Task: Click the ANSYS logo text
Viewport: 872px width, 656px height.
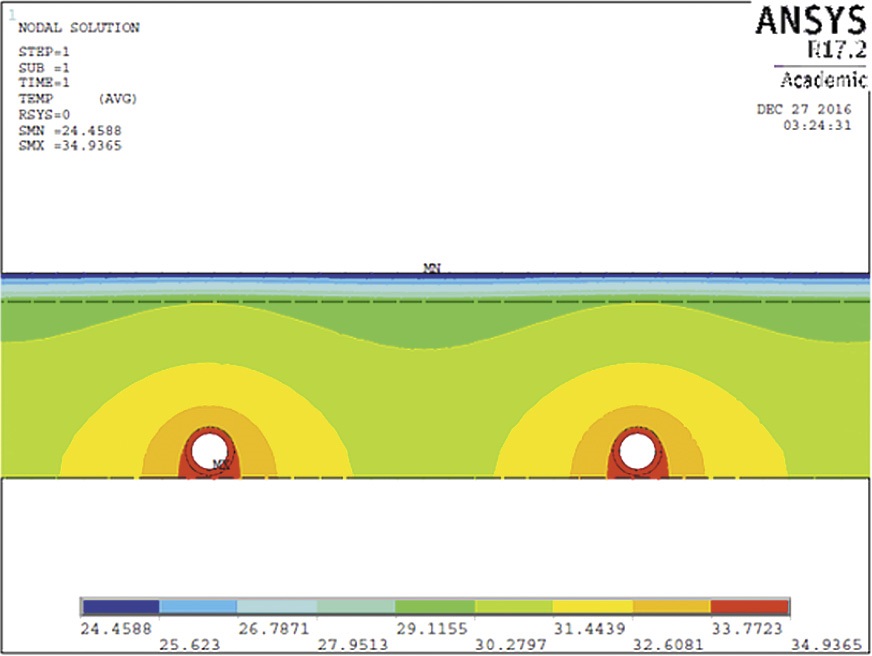Action: pyautogui.click(x=811, y=21)
